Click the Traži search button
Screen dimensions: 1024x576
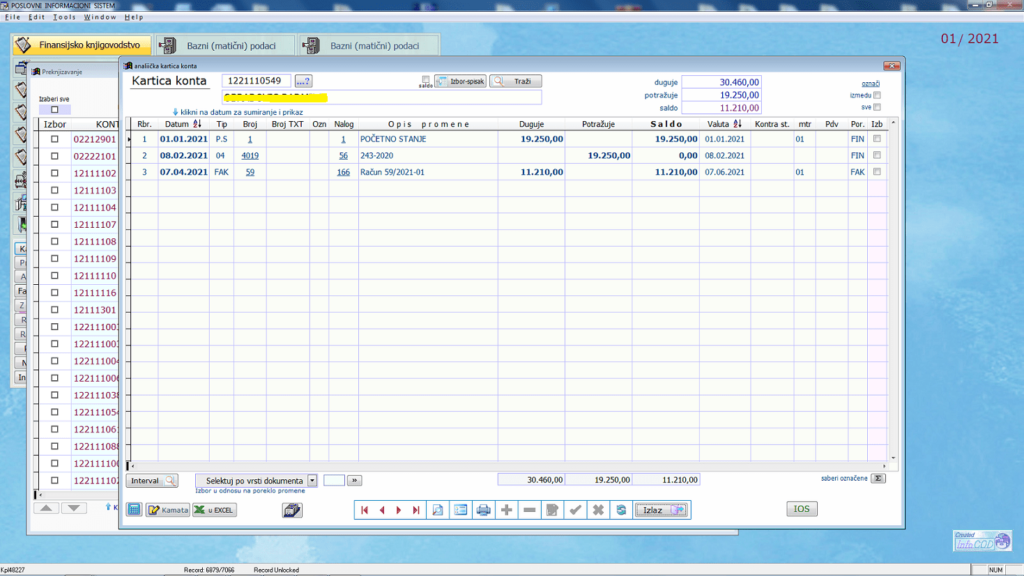point(515,81)
